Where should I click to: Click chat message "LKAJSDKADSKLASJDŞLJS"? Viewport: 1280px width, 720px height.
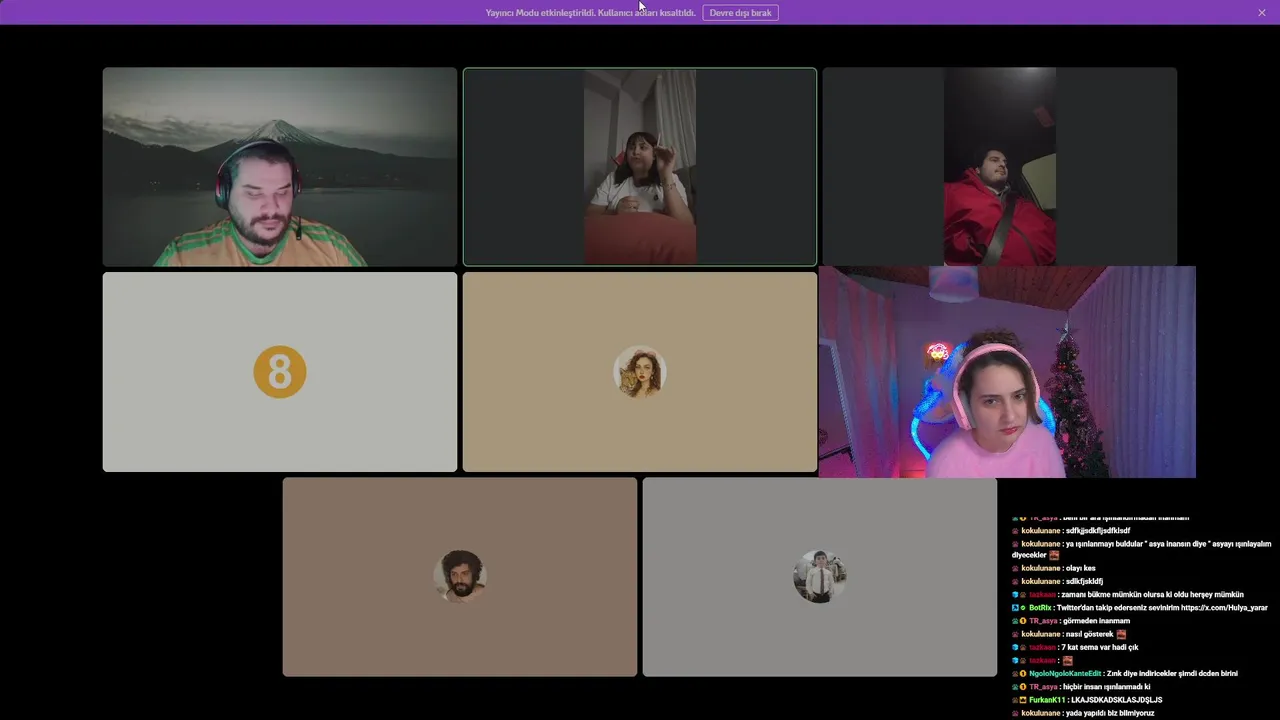tap(1117, 700)
